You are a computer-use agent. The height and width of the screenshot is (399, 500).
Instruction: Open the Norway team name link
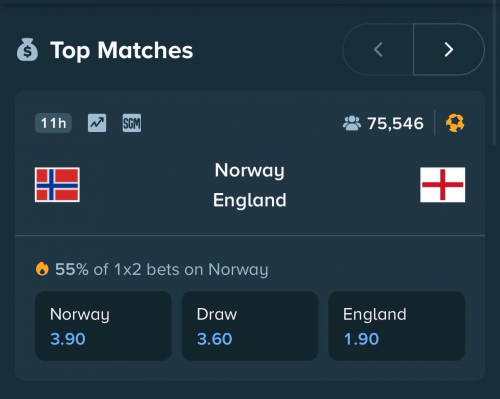pyautogui.click(x=250, y=171)
